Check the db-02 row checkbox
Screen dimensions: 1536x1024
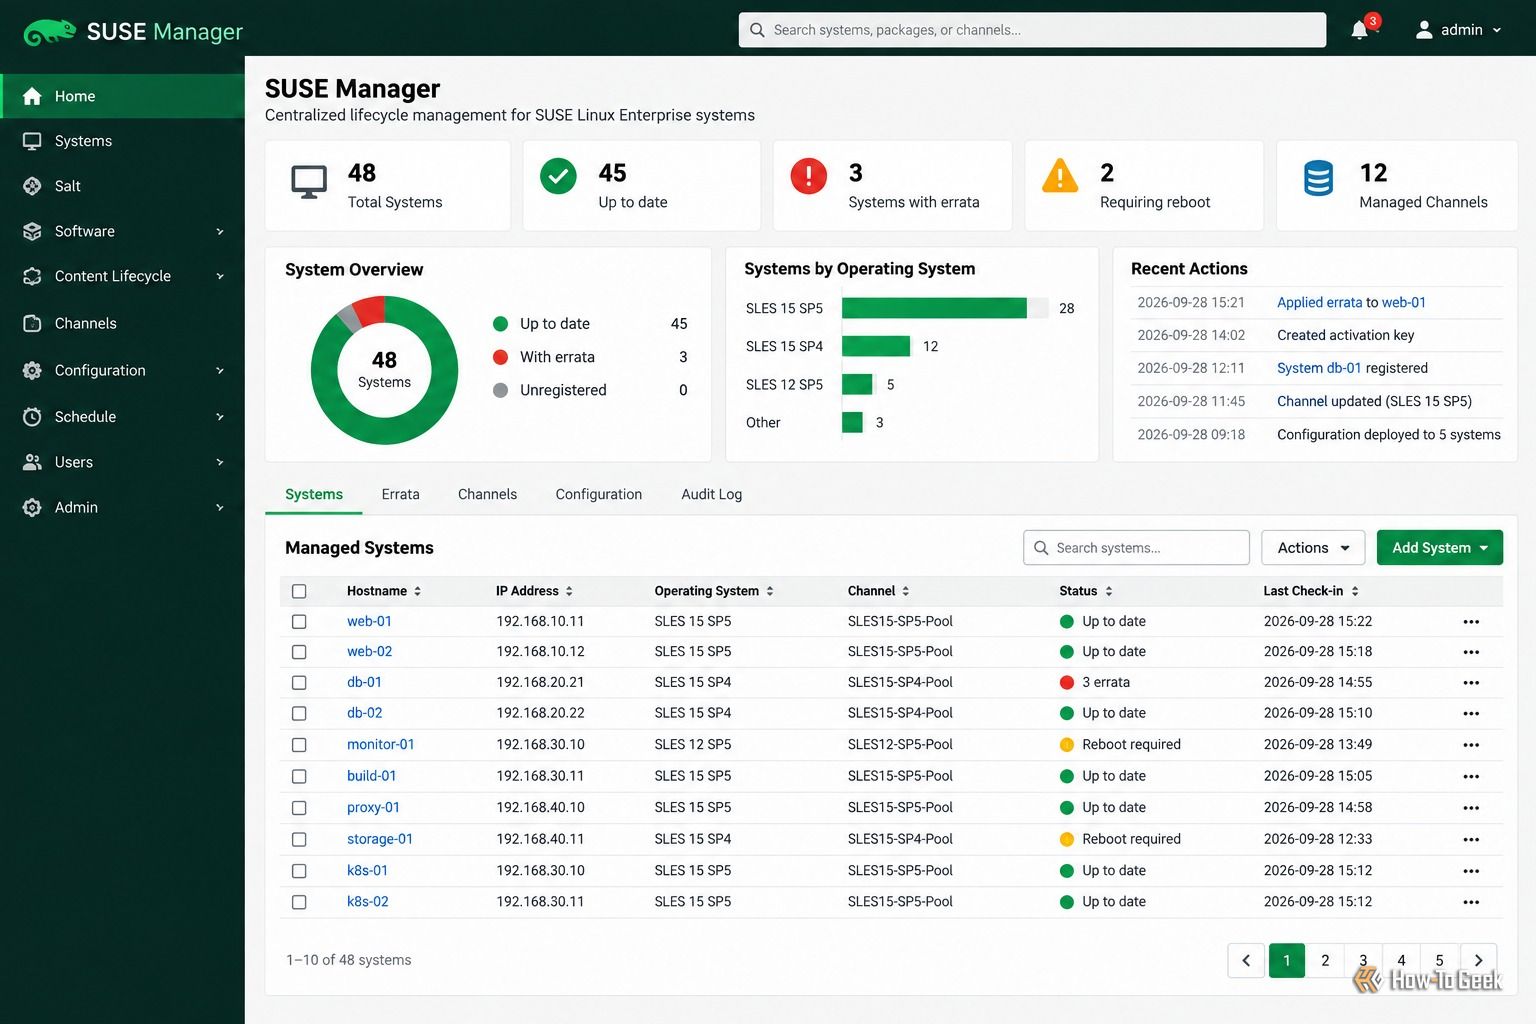(299, 714)
